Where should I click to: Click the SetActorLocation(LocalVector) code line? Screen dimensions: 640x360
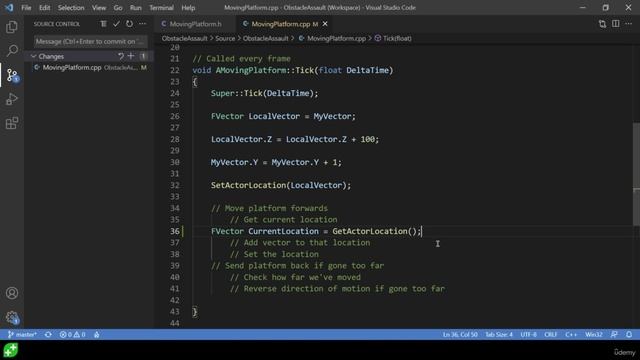pos(281,185)
